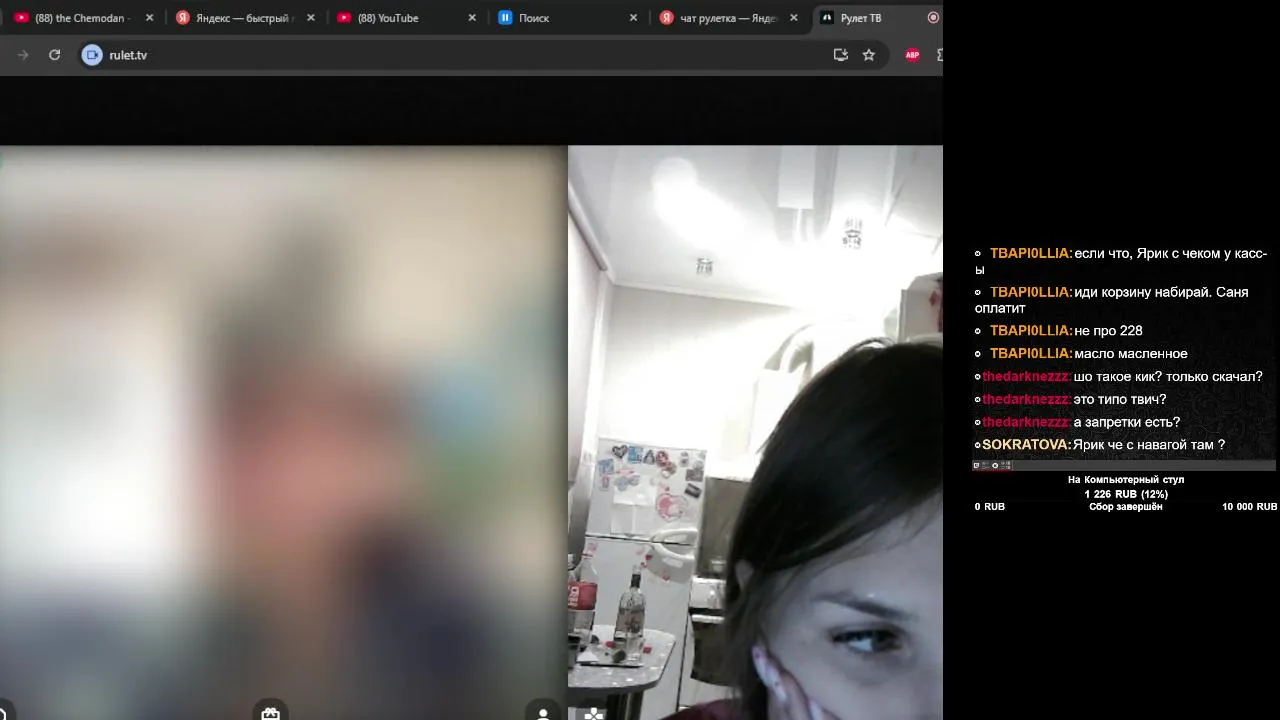1280x720 pixels.
Task: Click the blurred stranger video panel
Action: coord(283,432)
